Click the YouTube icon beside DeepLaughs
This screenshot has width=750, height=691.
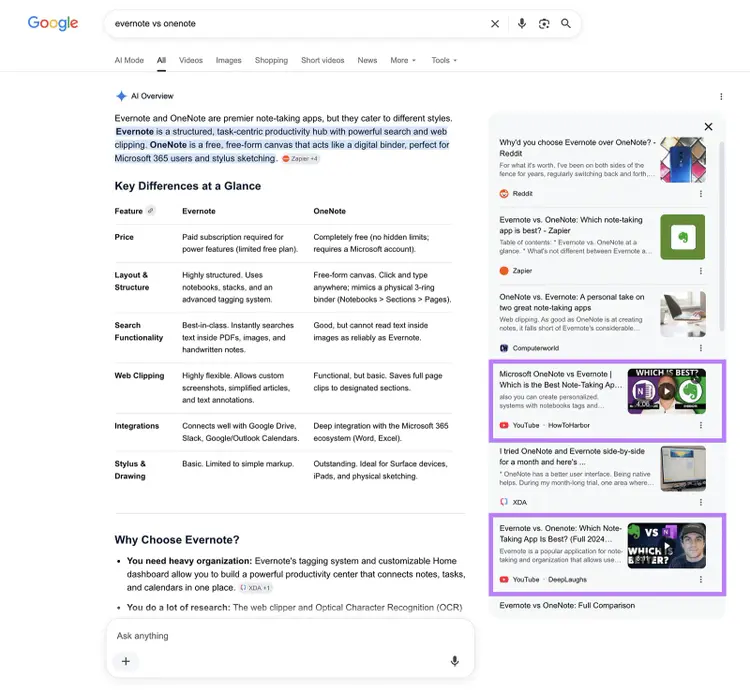tap(504, 580)
